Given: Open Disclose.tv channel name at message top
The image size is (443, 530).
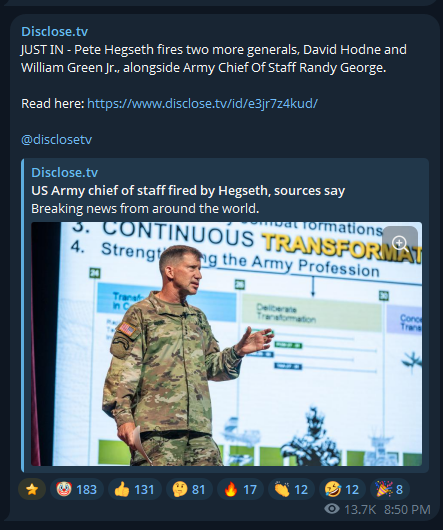Looking at the screenshot, I should click(54, 31).
